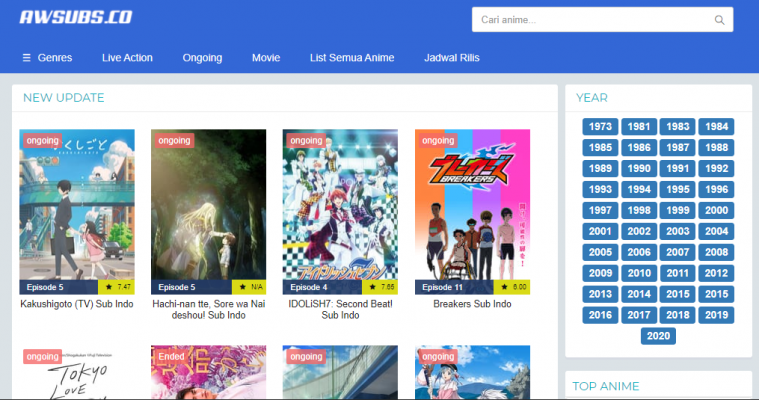
Task: Select year 2001
Action: click(x=600, y=231)
